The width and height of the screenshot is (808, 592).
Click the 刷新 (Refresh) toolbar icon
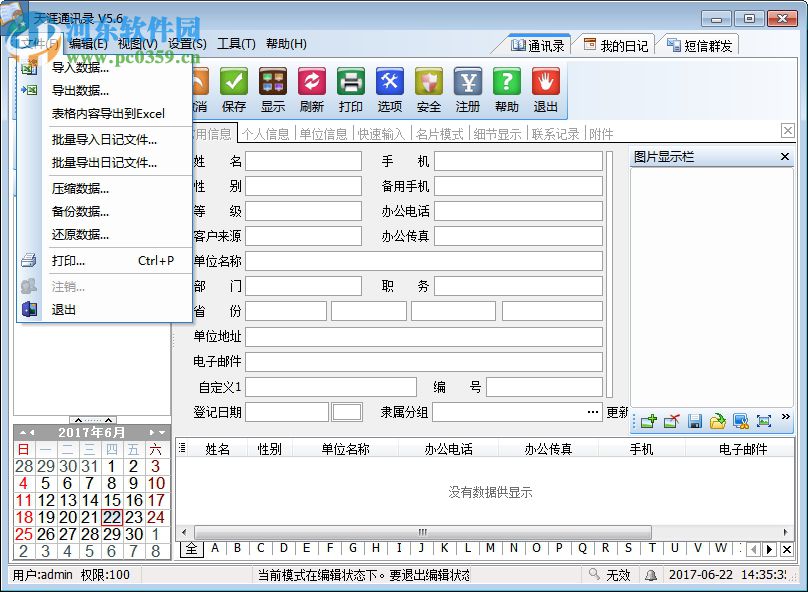coord(311,80)
